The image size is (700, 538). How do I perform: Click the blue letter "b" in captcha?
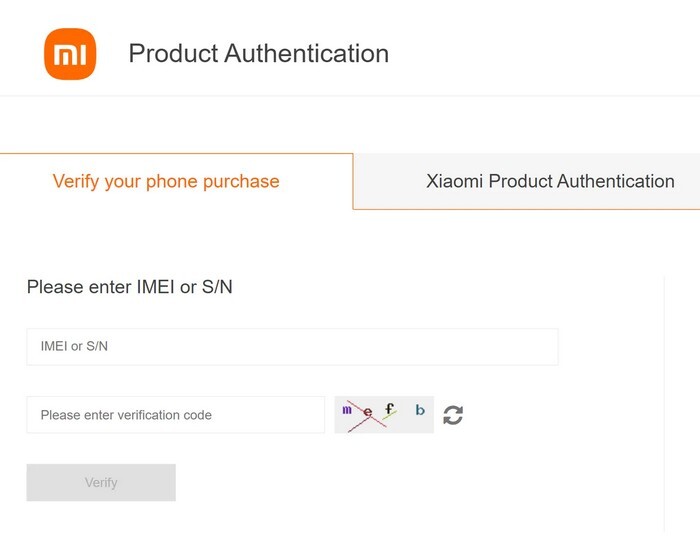click(x=420, y=410)
